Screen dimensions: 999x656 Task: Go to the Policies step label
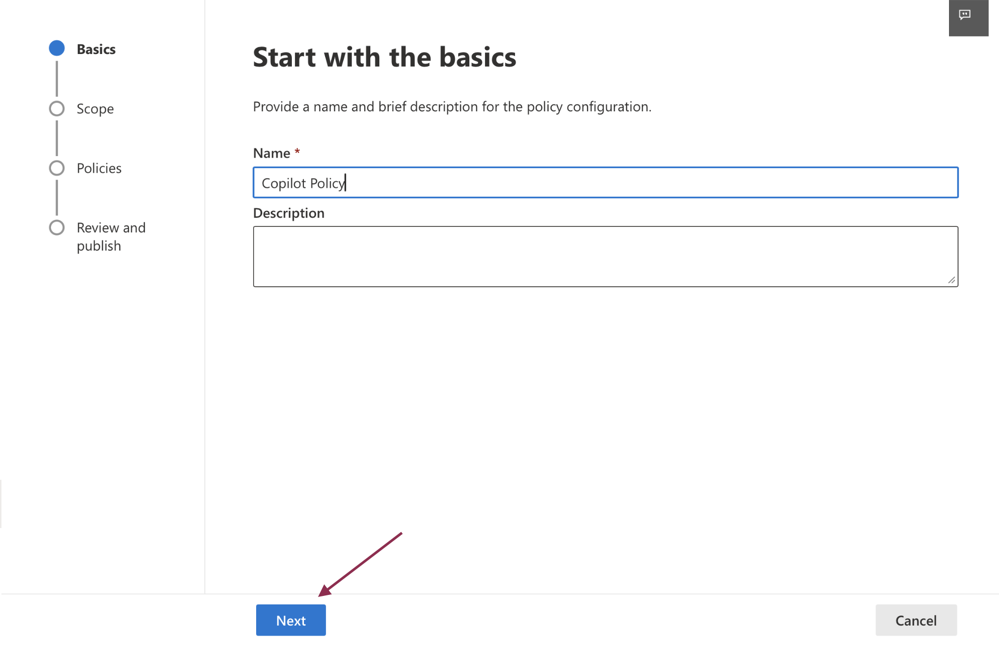point(99,168)
